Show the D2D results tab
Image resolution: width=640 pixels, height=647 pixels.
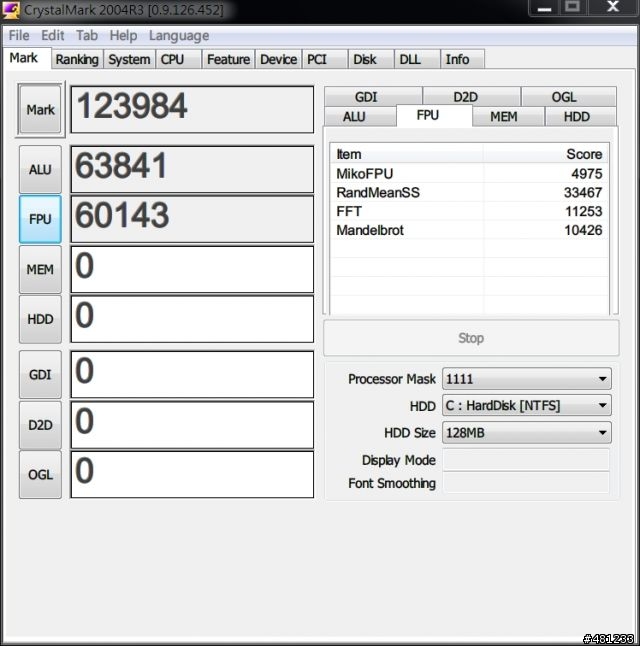click(471, 97)
